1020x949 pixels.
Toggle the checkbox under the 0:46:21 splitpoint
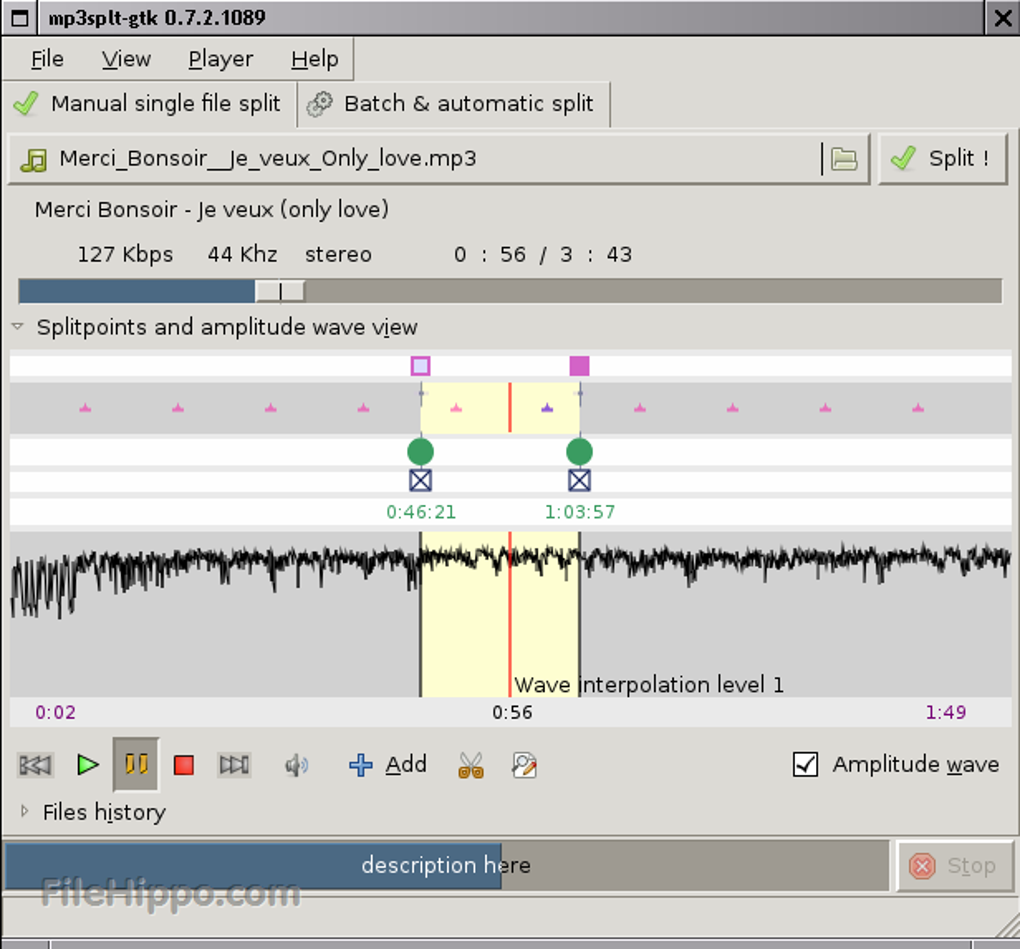[x=421, y=481]
